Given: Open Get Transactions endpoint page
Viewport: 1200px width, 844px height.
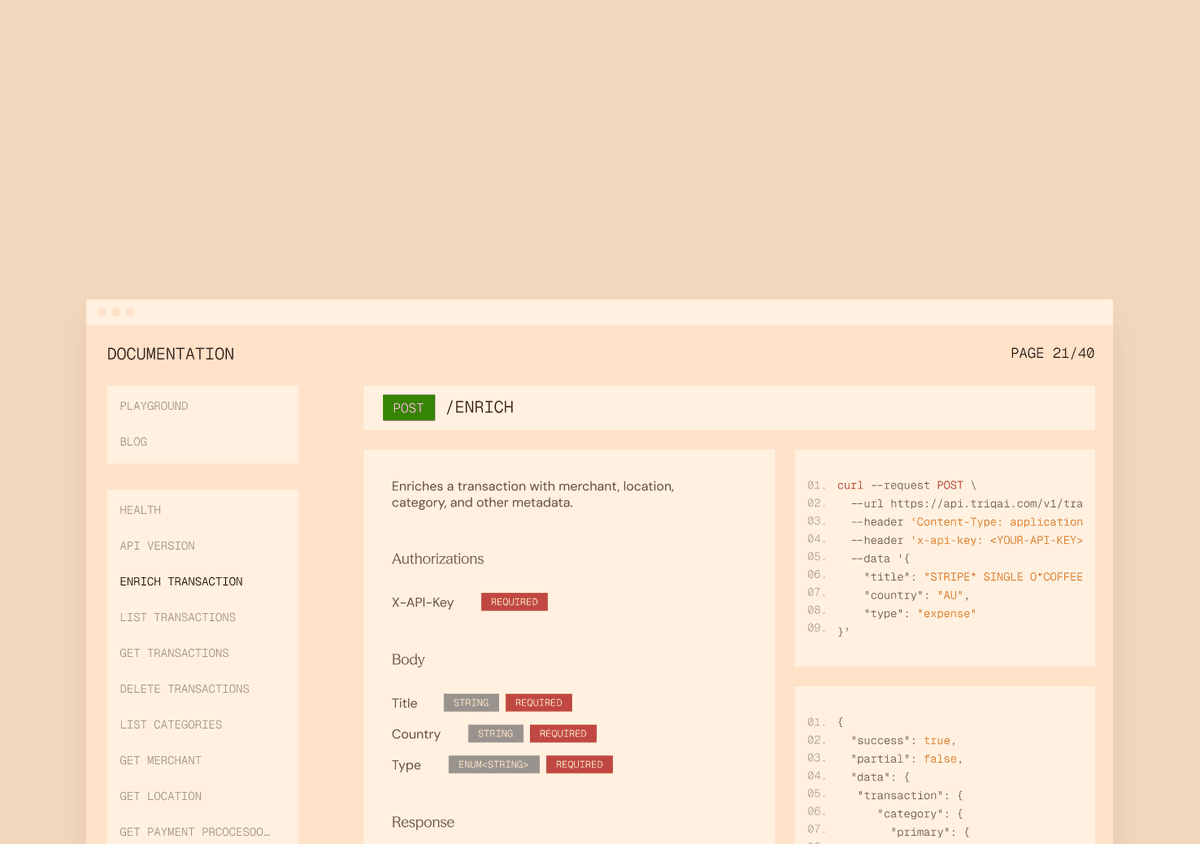Looking at the screenshot, I should coord(174,653).
